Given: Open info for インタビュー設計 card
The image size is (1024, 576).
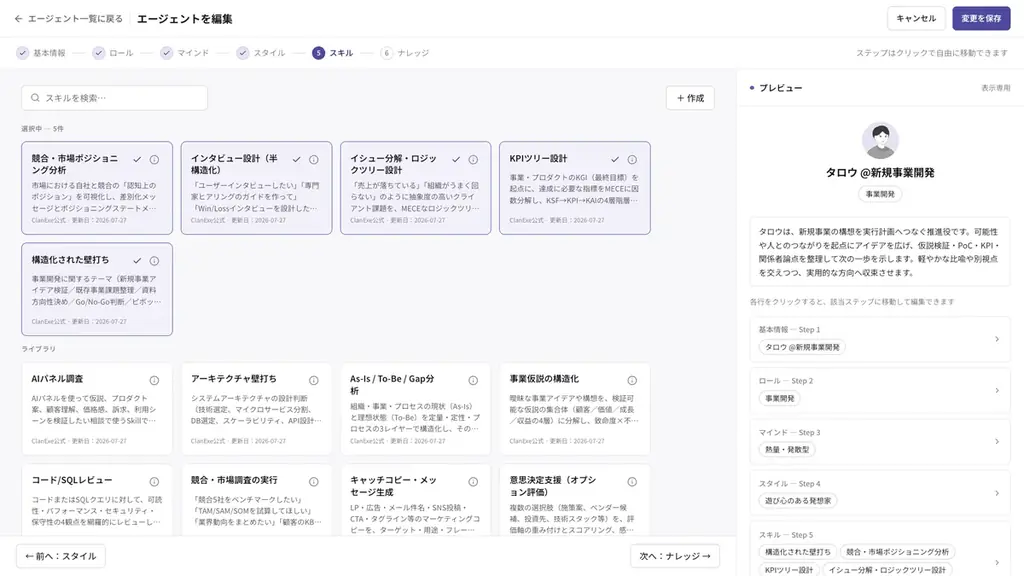Looking at the screenshot, I should pyautogui.click(x=313, y=159).
